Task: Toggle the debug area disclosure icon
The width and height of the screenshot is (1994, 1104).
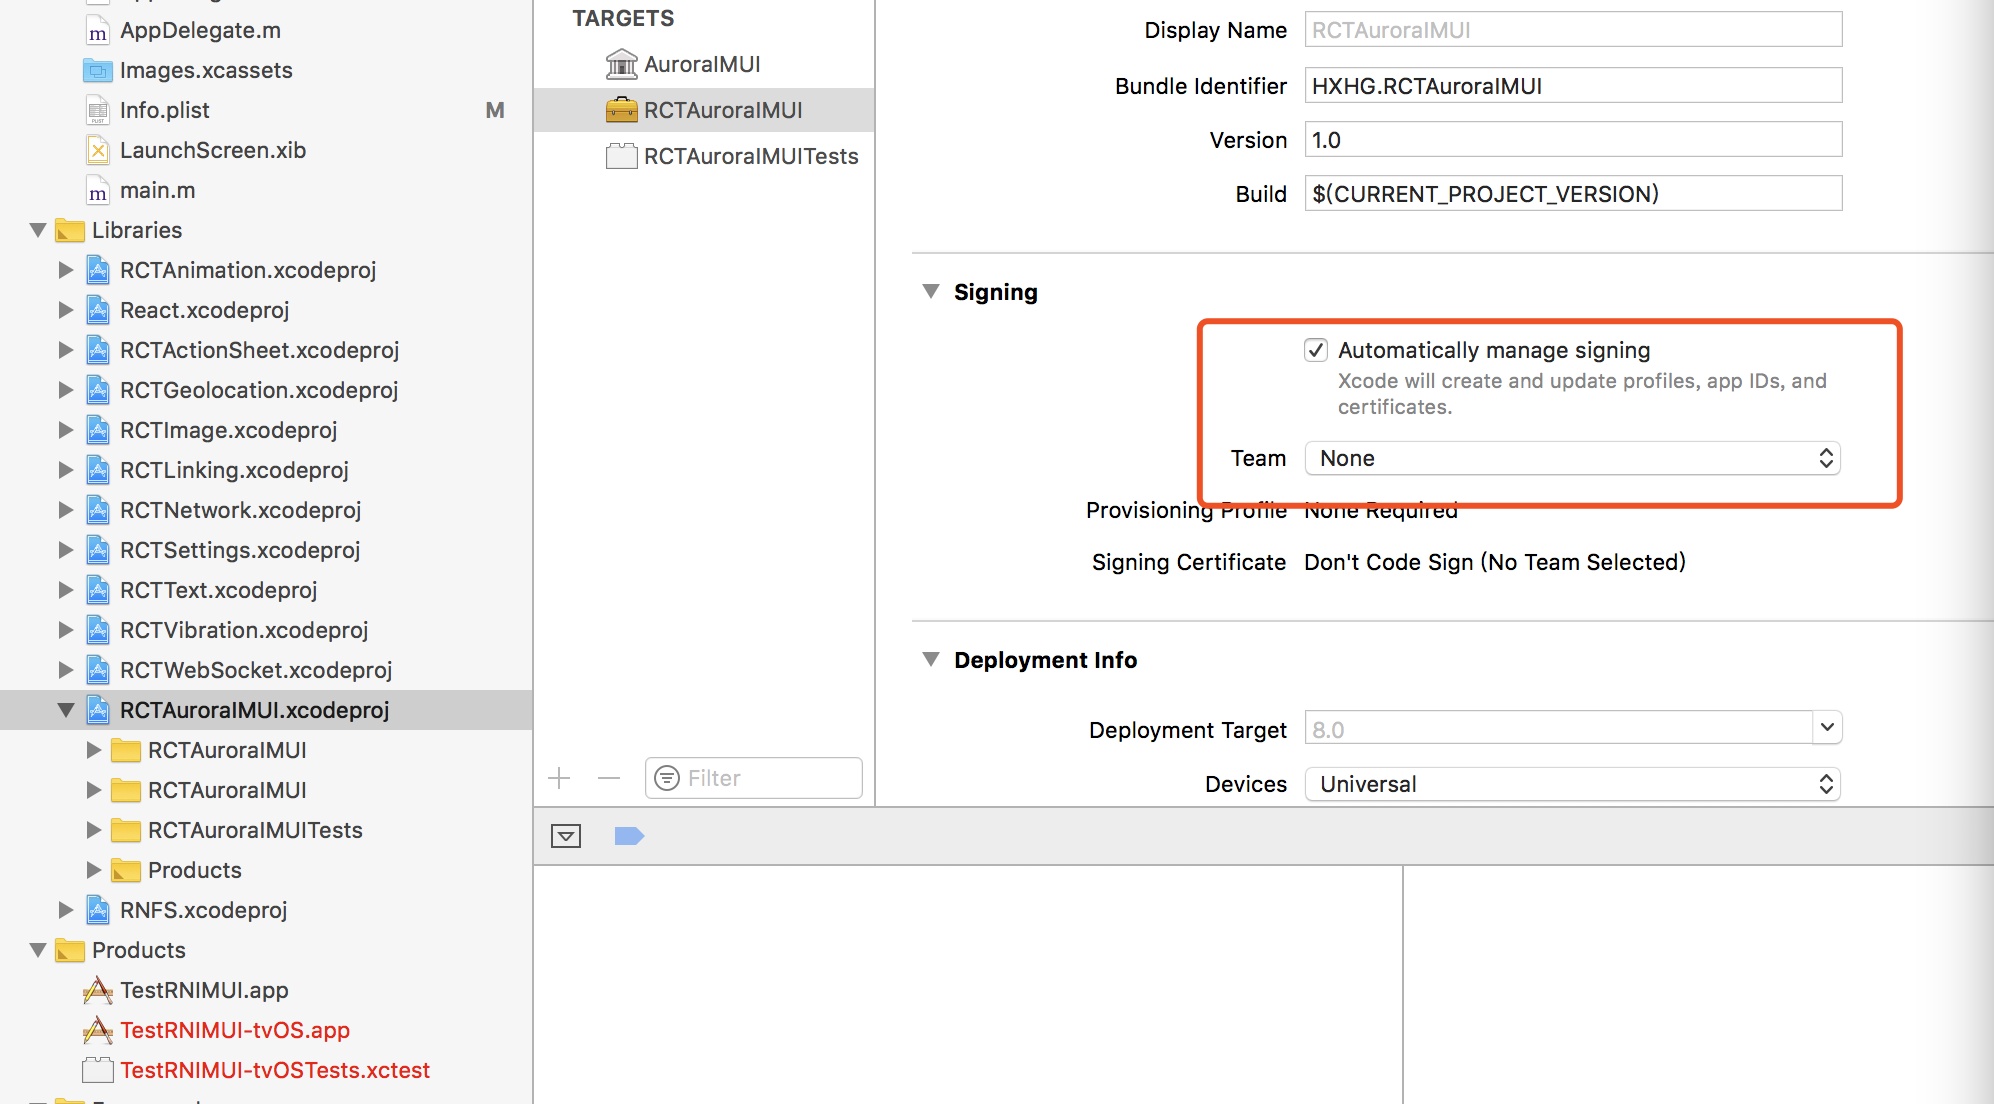Action: [566, 836]
